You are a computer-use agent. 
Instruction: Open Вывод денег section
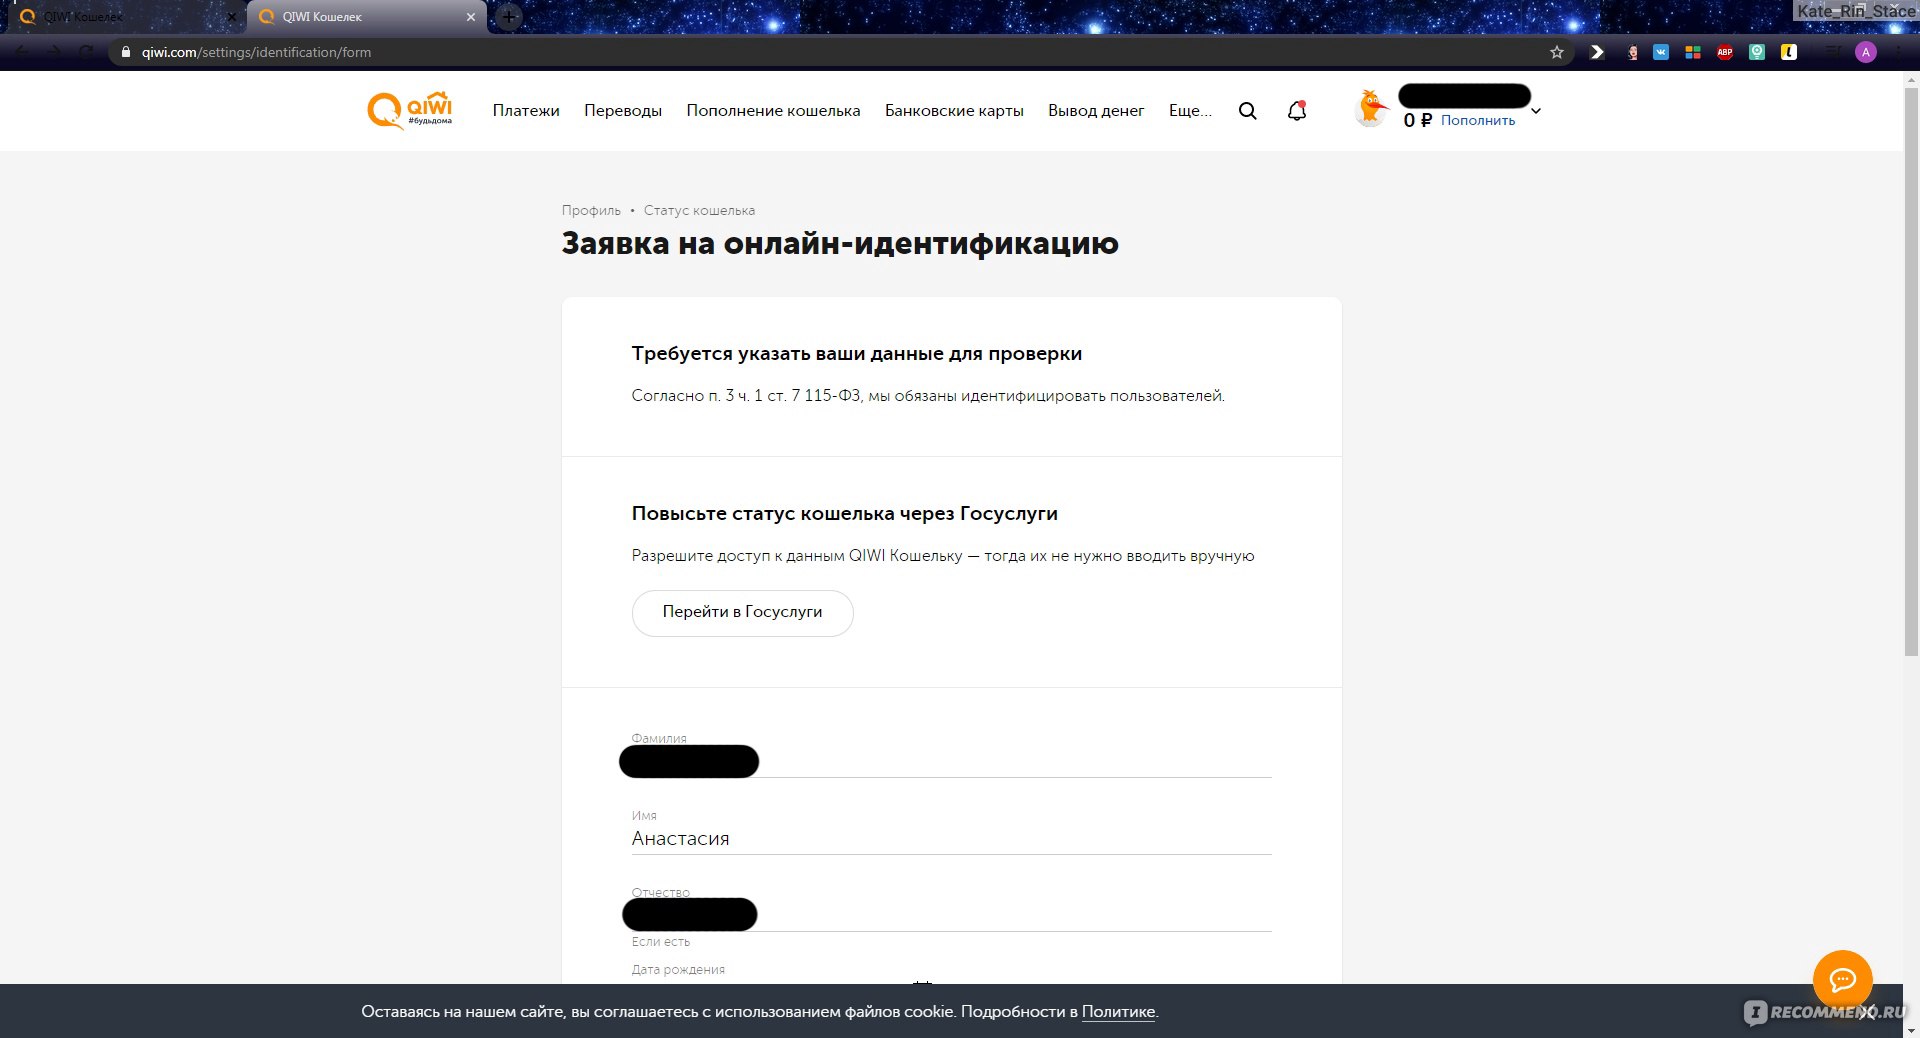coord(1096,111)
